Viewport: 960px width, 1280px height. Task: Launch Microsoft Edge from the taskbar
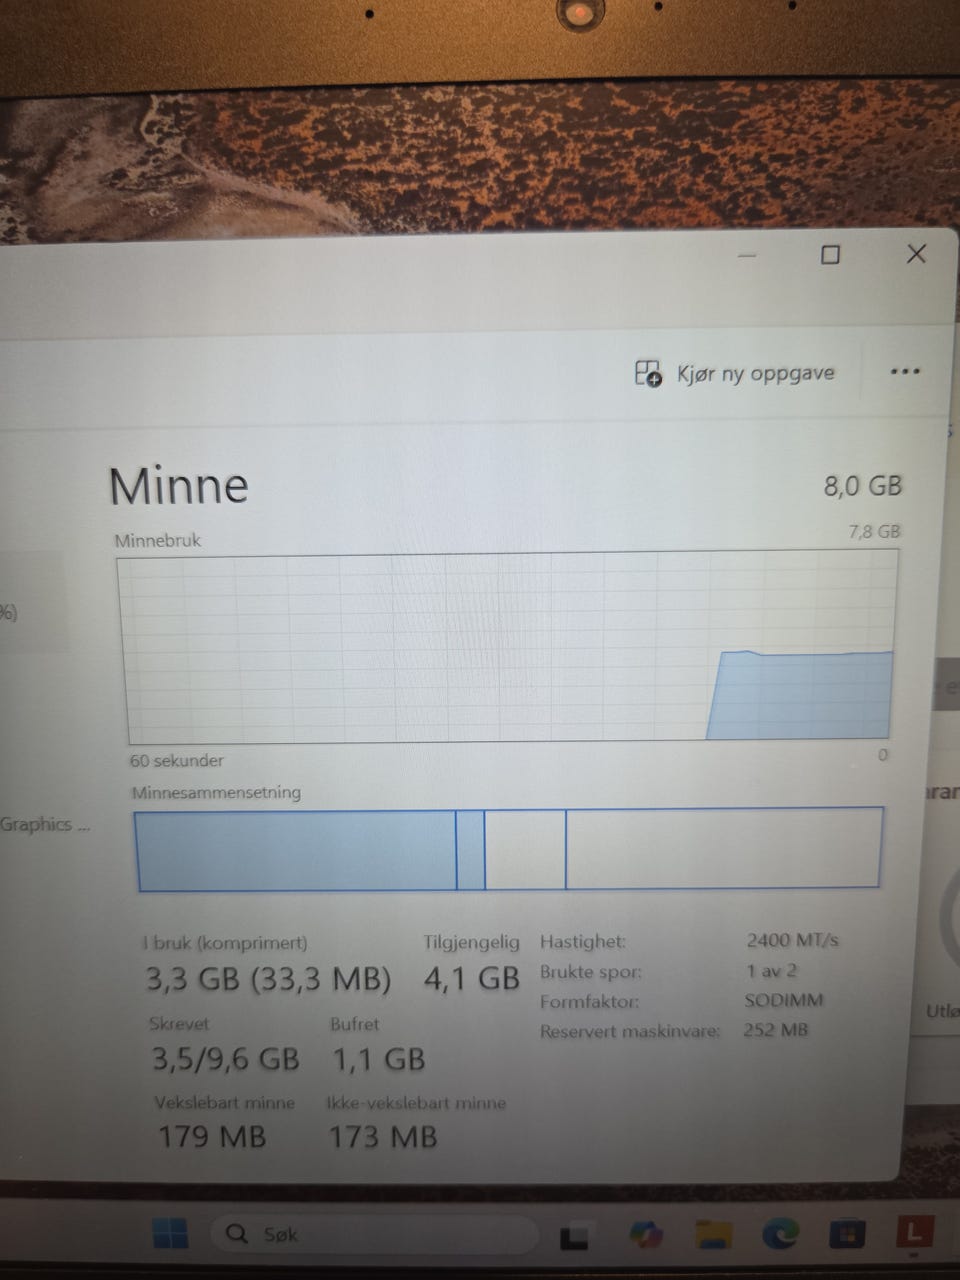tap(782, 1236)
